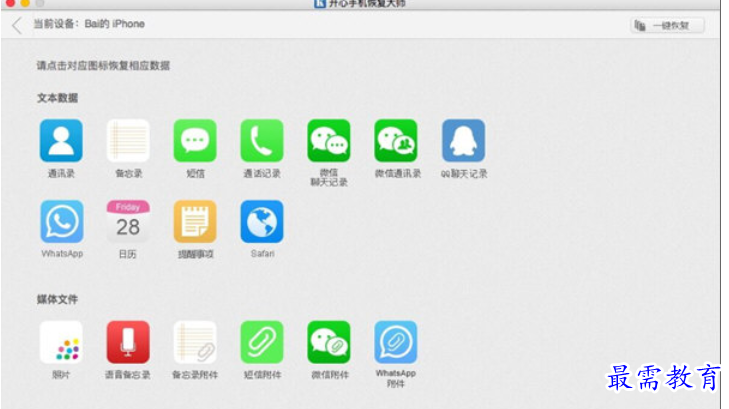
Task: Click the 媒体文件 section heading
Action: click(57, 299)
